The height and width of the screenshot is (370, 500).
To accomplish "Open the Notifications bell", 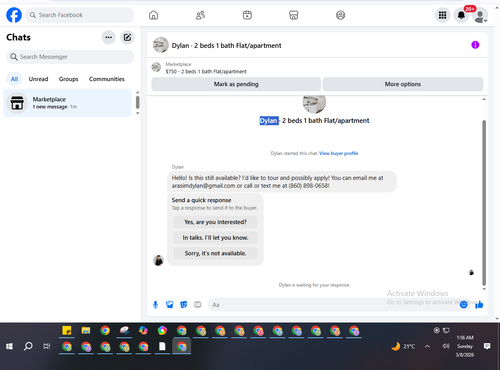I will tap(461, 15).
